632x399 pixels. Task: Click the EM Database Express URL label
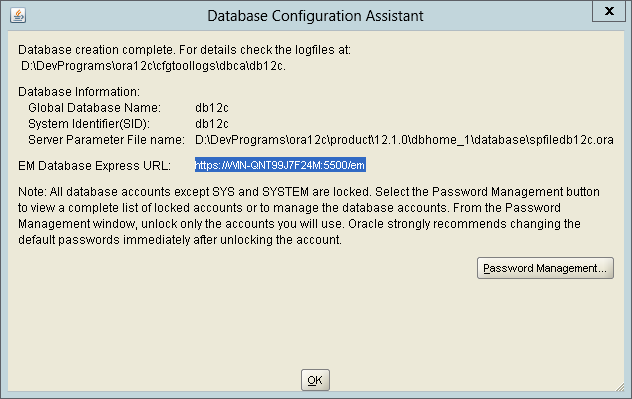click(94, 166)
